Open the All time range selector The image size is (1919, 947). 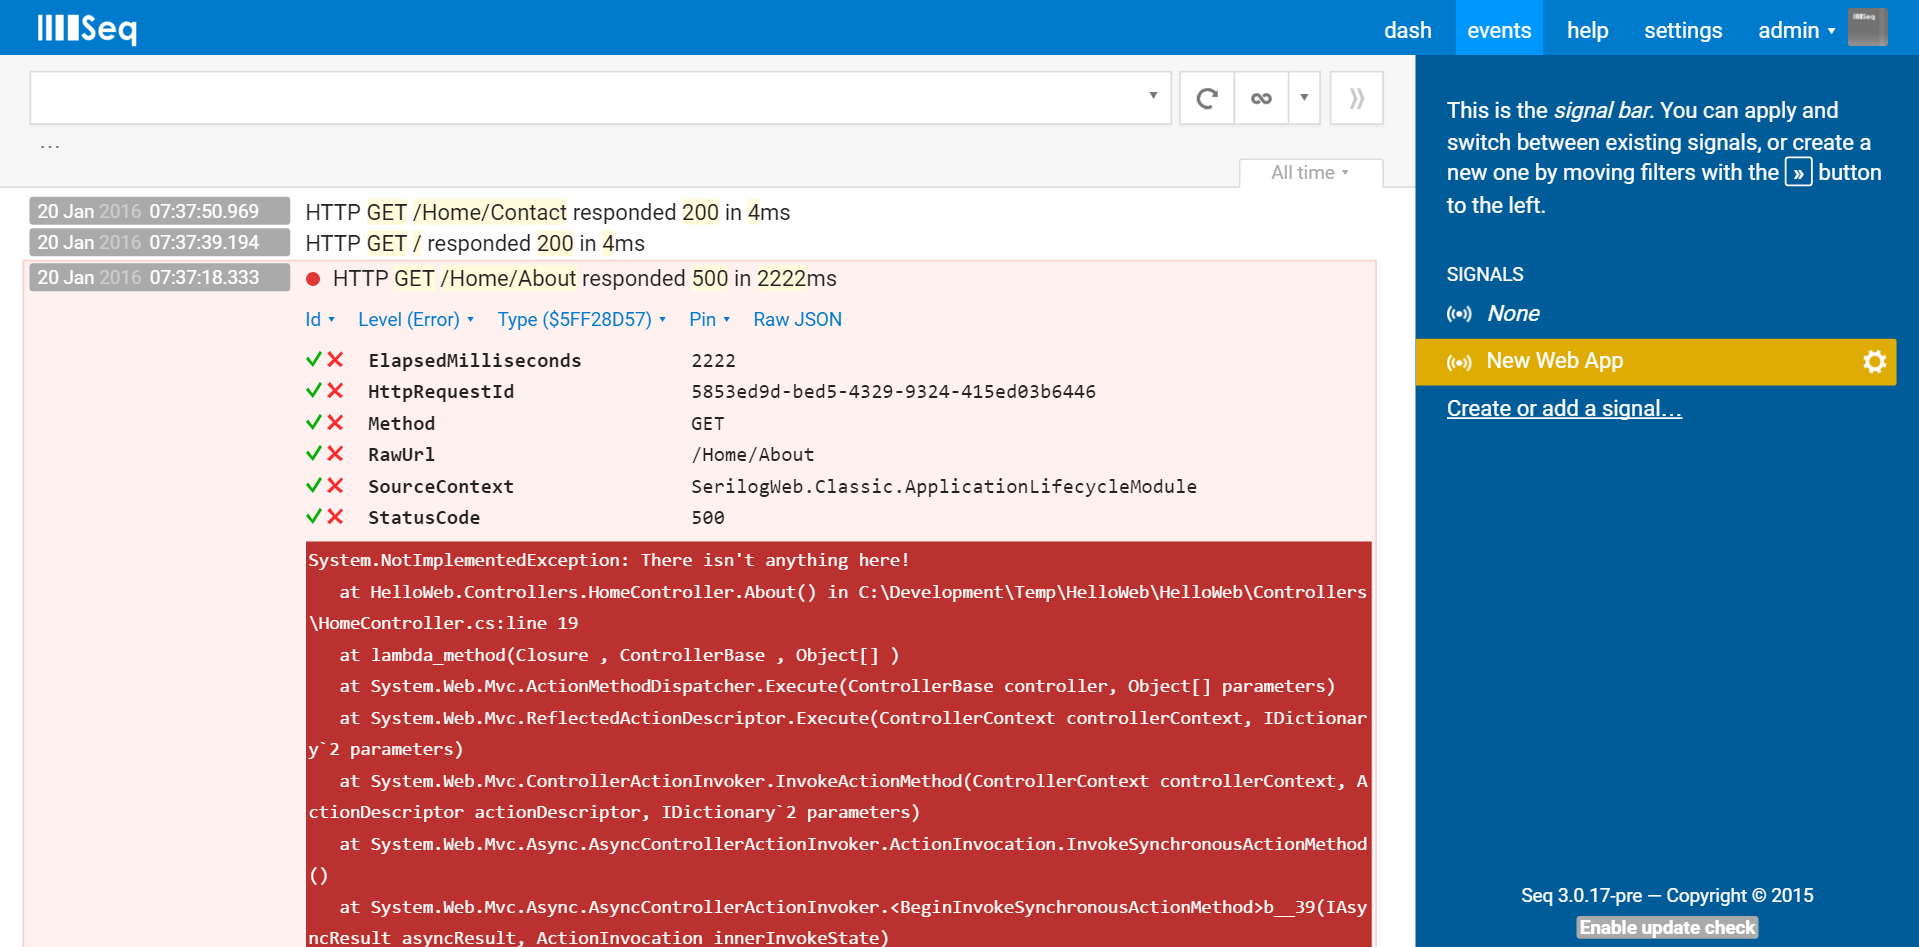[1310, 173]
